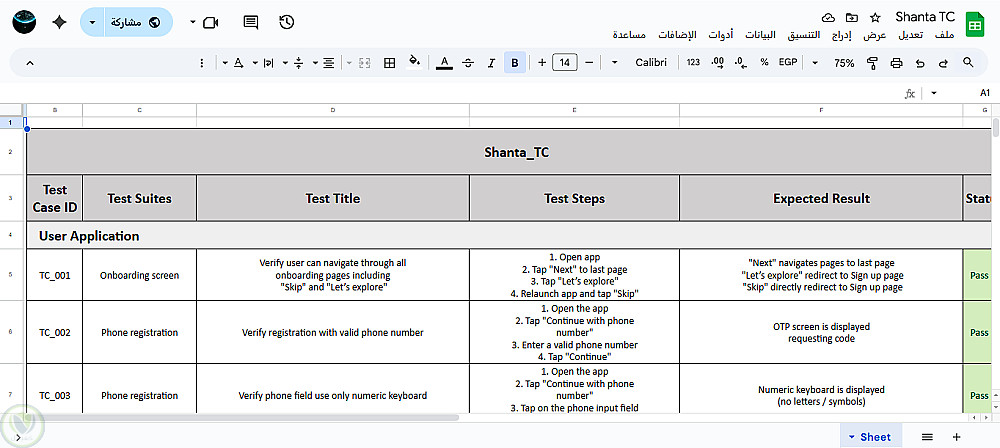The image size is (1000, 448).
Task: Add a new sheet with plus
Action: coord(956,437)
